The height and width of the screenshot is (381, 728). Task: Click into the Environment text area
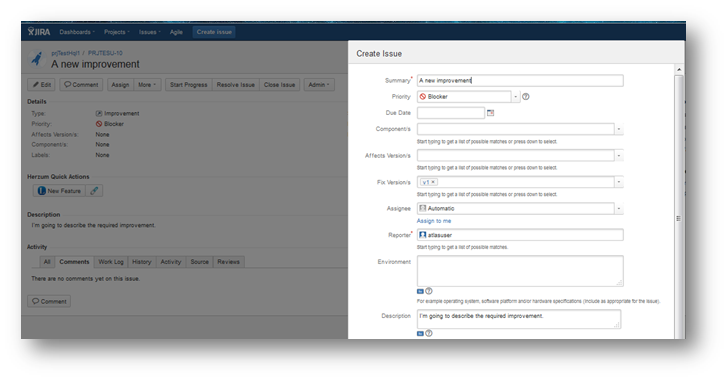pyautogui.click(x=520, y=271)
